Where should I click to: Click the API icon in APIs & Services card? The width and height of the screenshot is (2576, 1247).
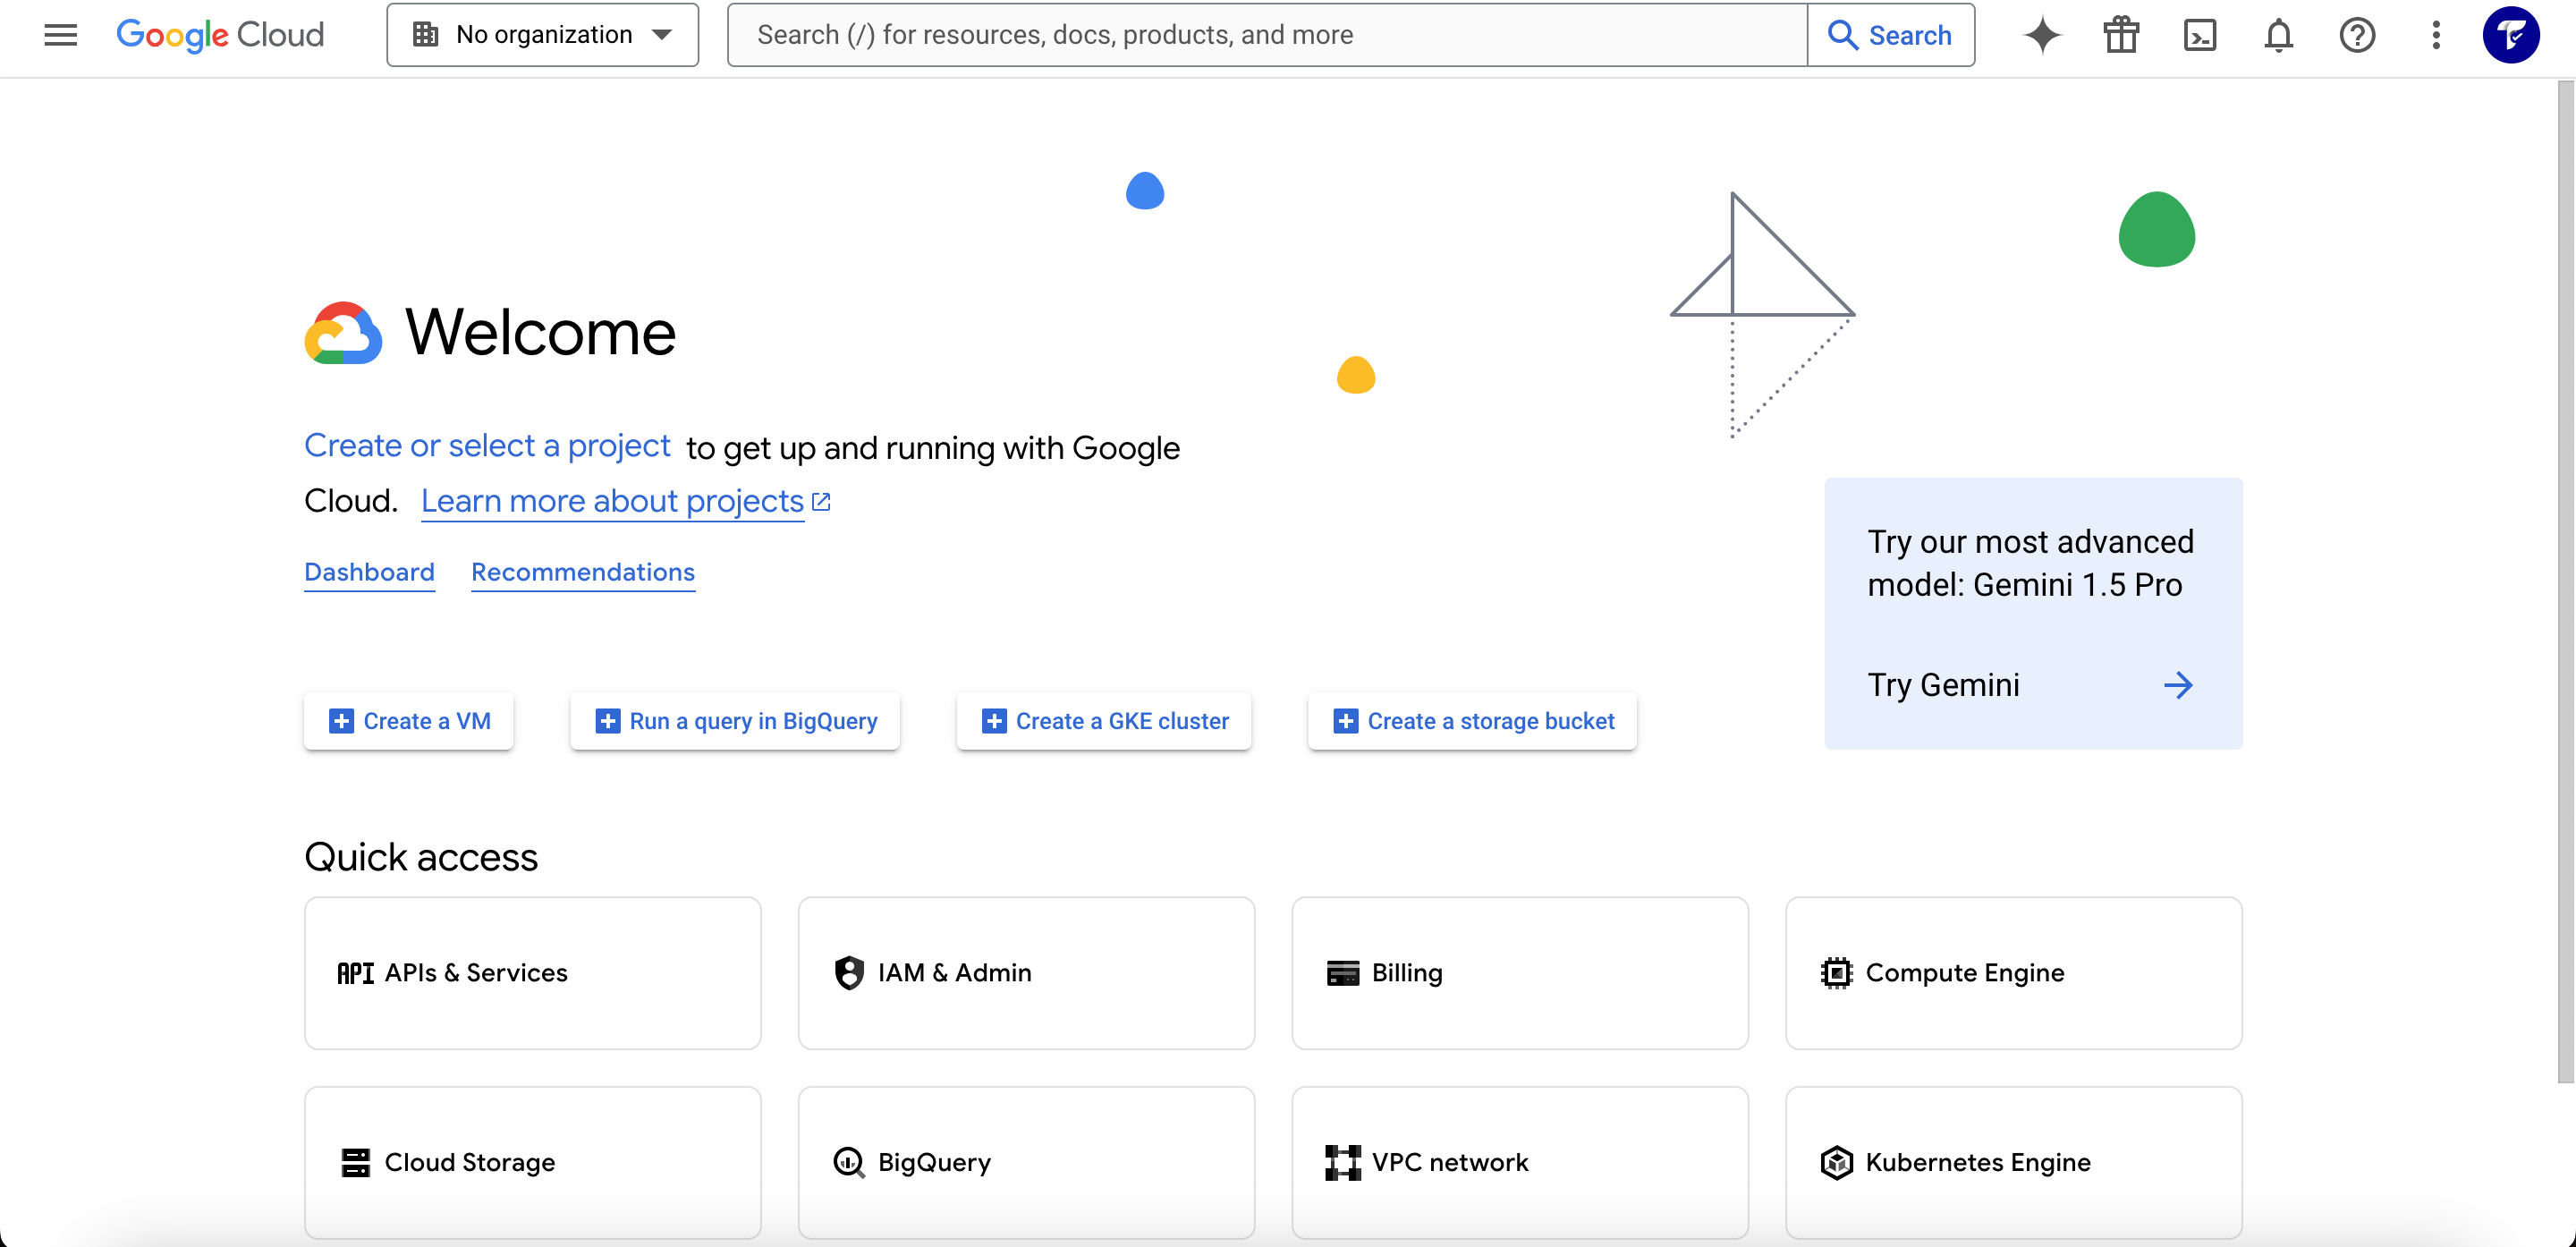[355, 973]
